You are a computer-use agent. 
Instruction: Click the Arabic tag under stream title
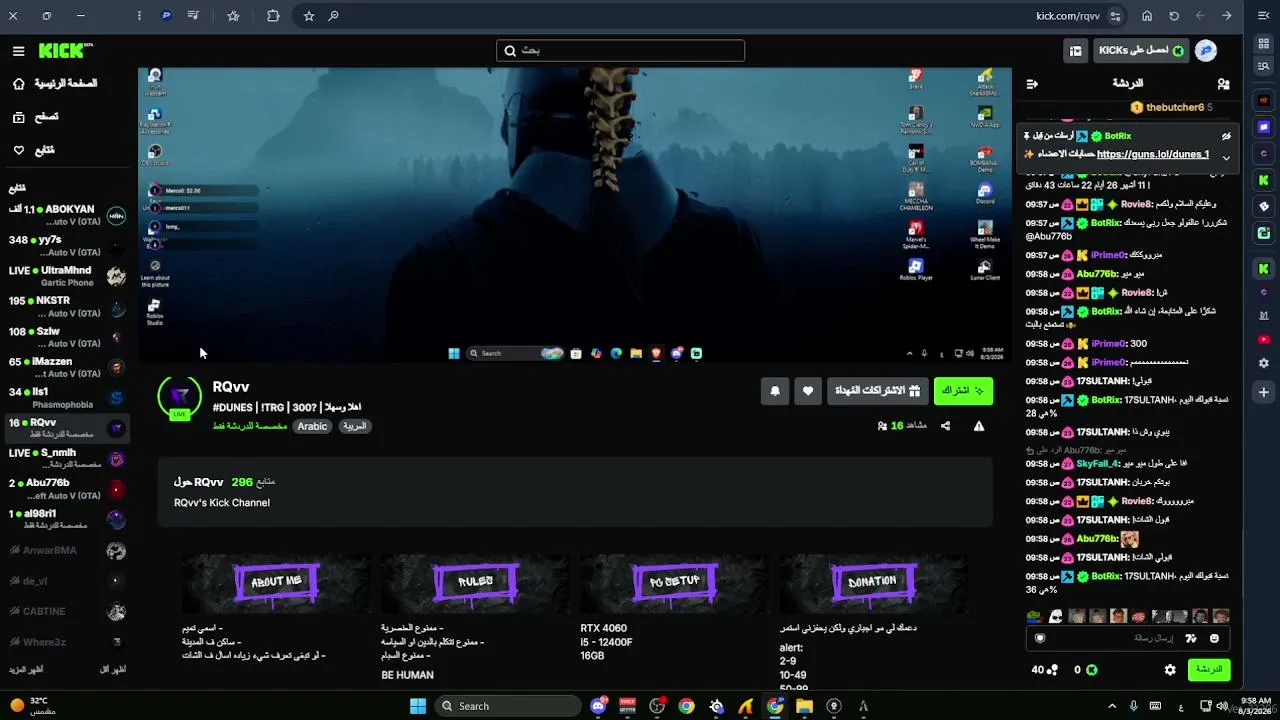pos(312,426)
